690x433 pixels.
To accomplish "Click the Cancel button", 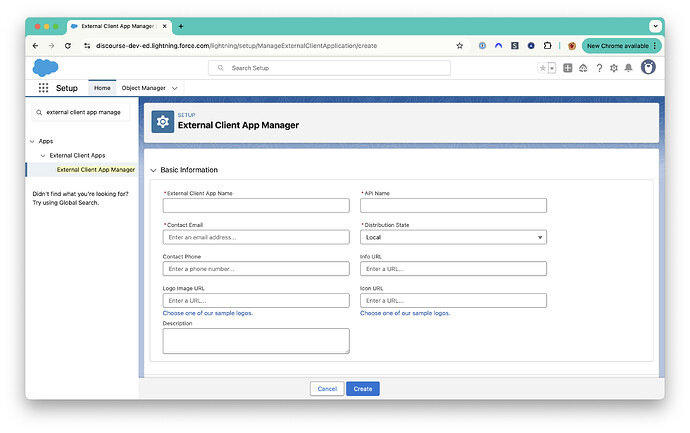I will coord(327,389).
